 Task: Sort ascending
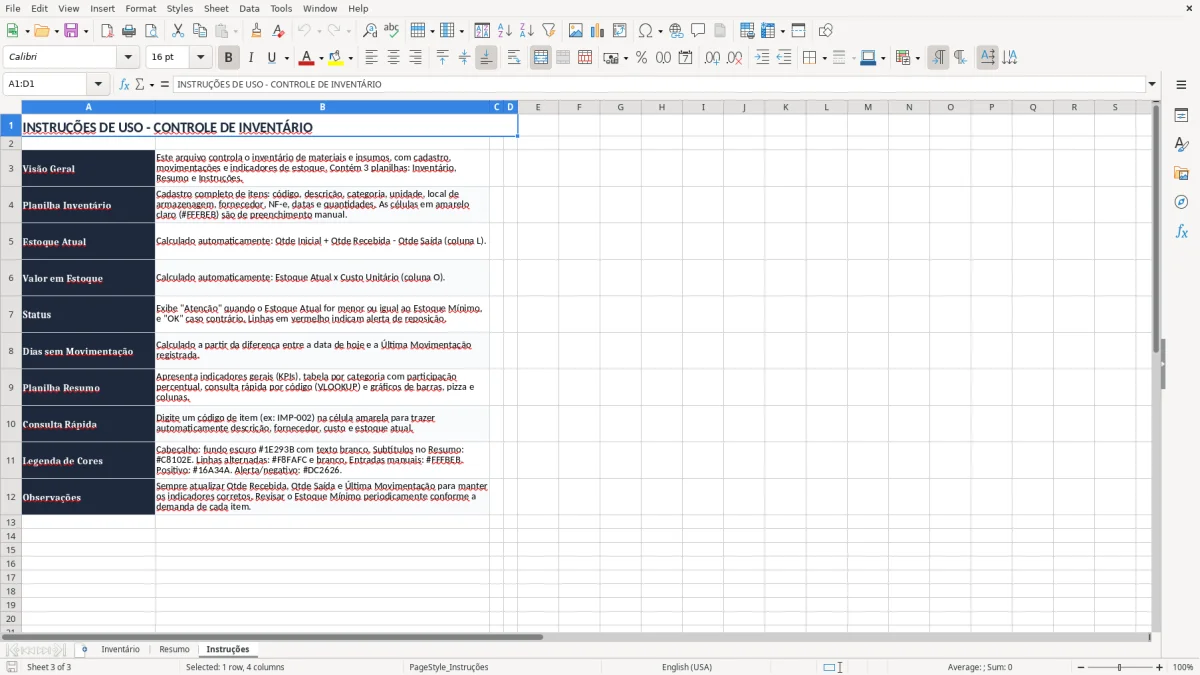click(505, 31)
